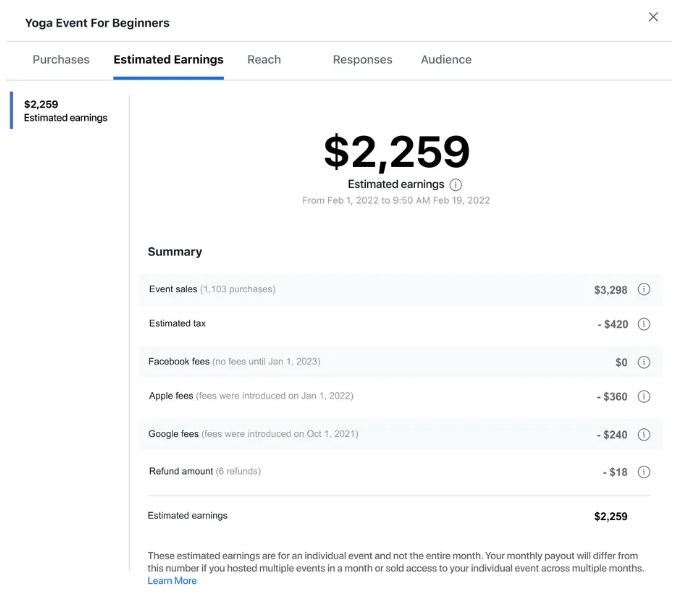Go to the Responses tab
Image resolution: width=673 pixels, height=597 pixels.
point(362,59)
